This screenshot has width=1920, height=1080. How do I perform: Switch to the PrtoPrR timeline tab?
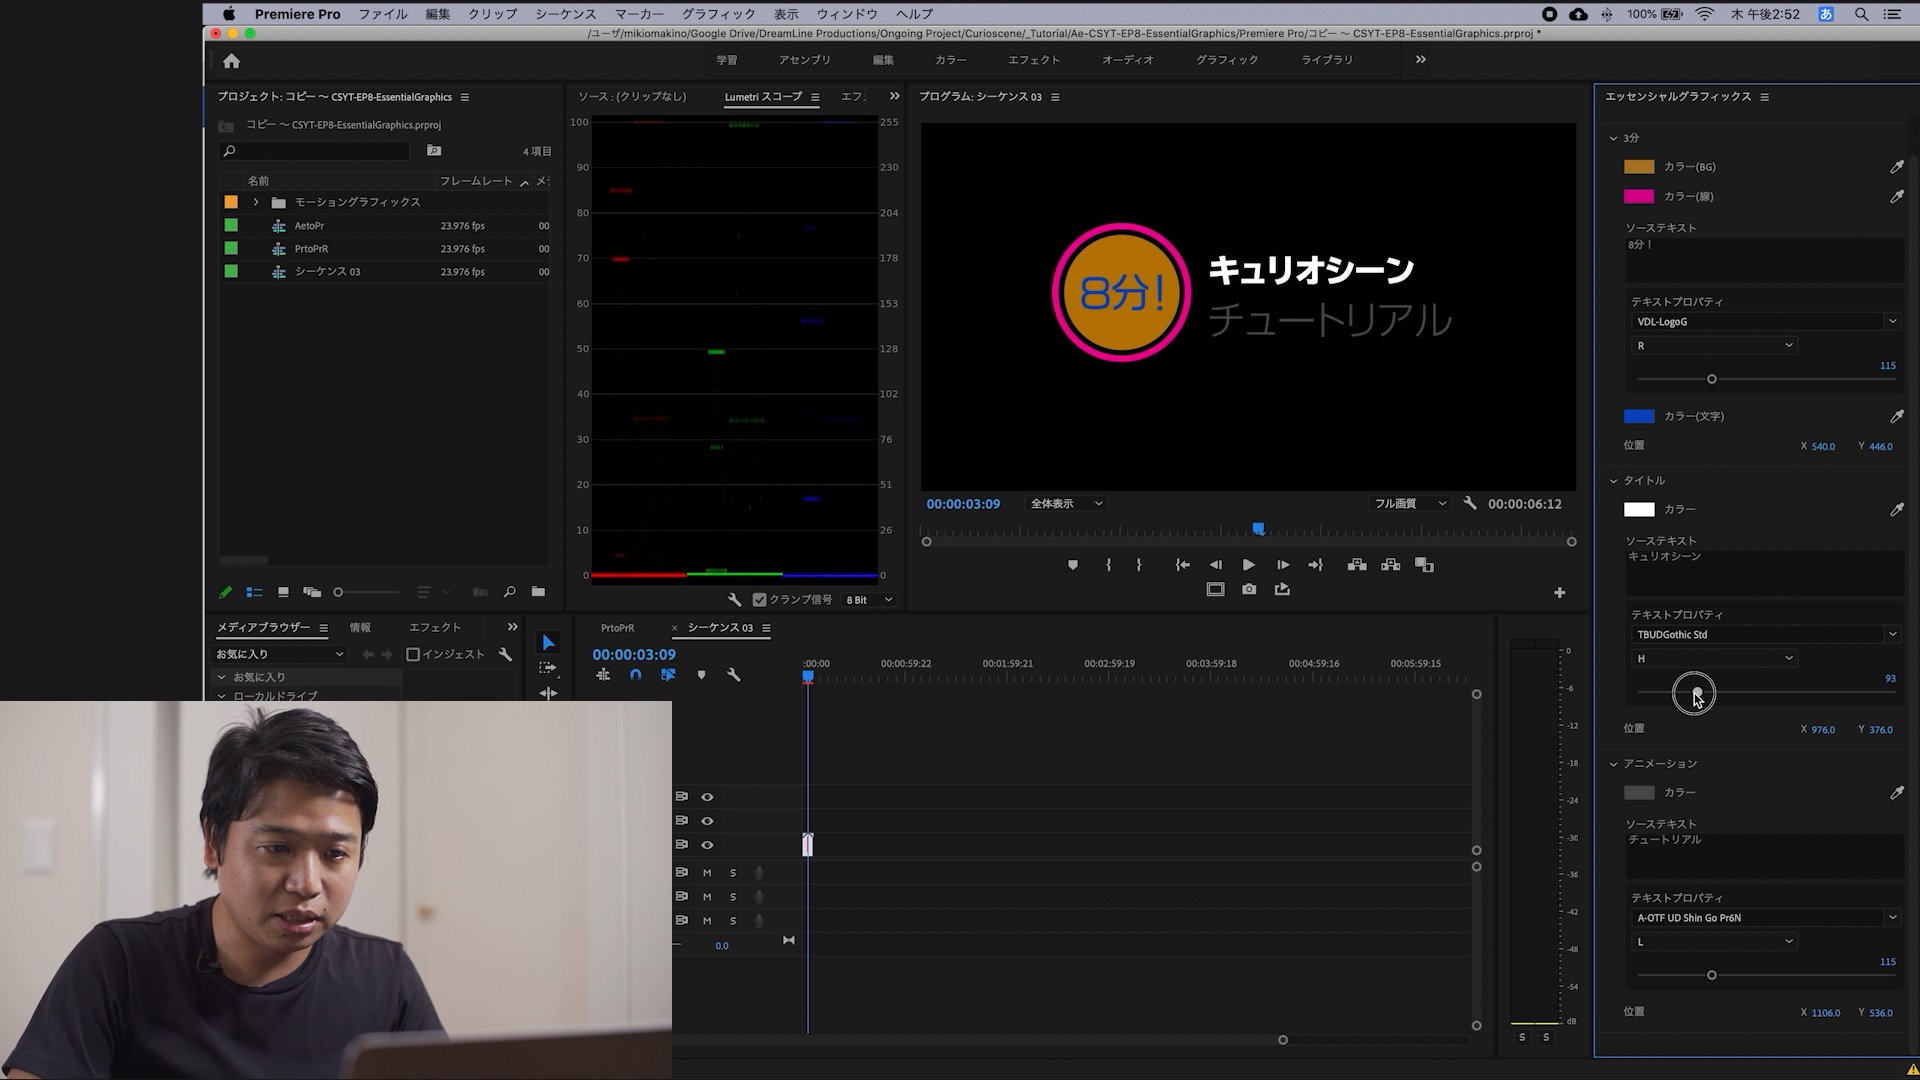(x=617, y=628)
